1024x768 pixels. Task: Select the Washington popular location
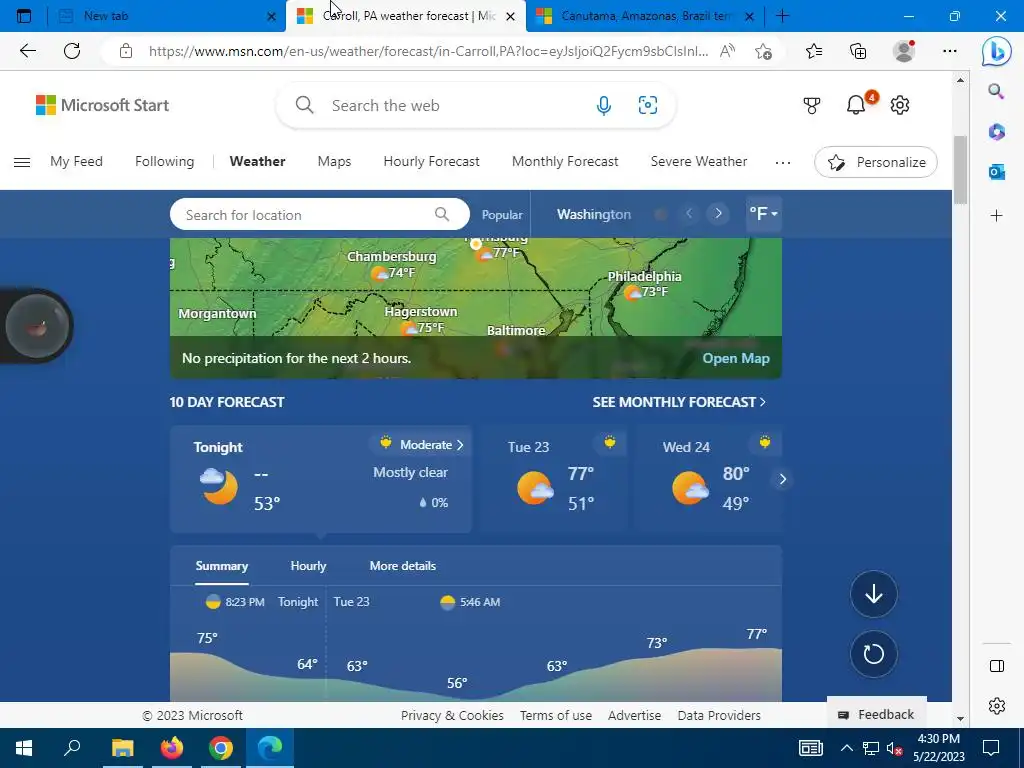594,214
